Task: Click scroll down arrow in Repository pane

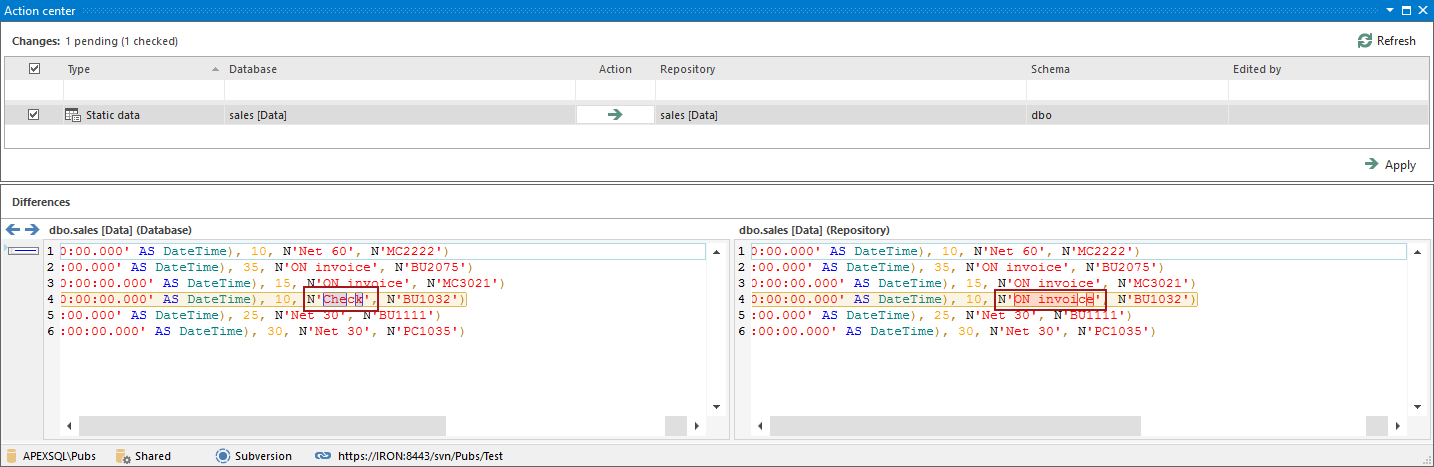Action: [x=1416, y=406]
